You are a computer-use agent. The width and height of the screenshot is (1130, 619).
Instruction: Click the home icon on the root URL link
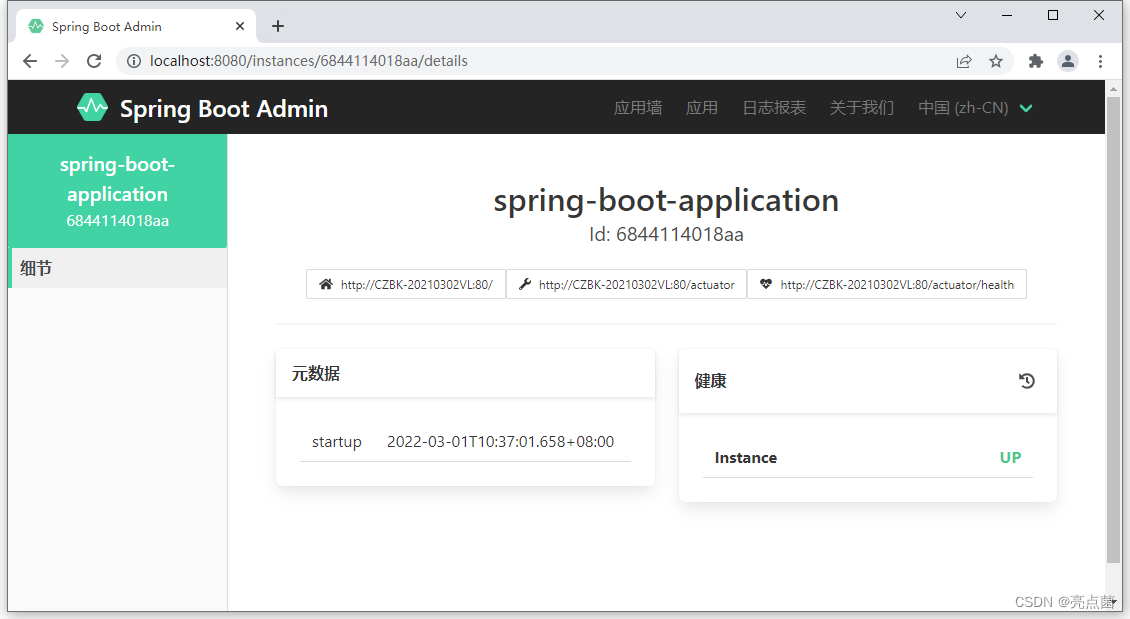coord(324,284)
